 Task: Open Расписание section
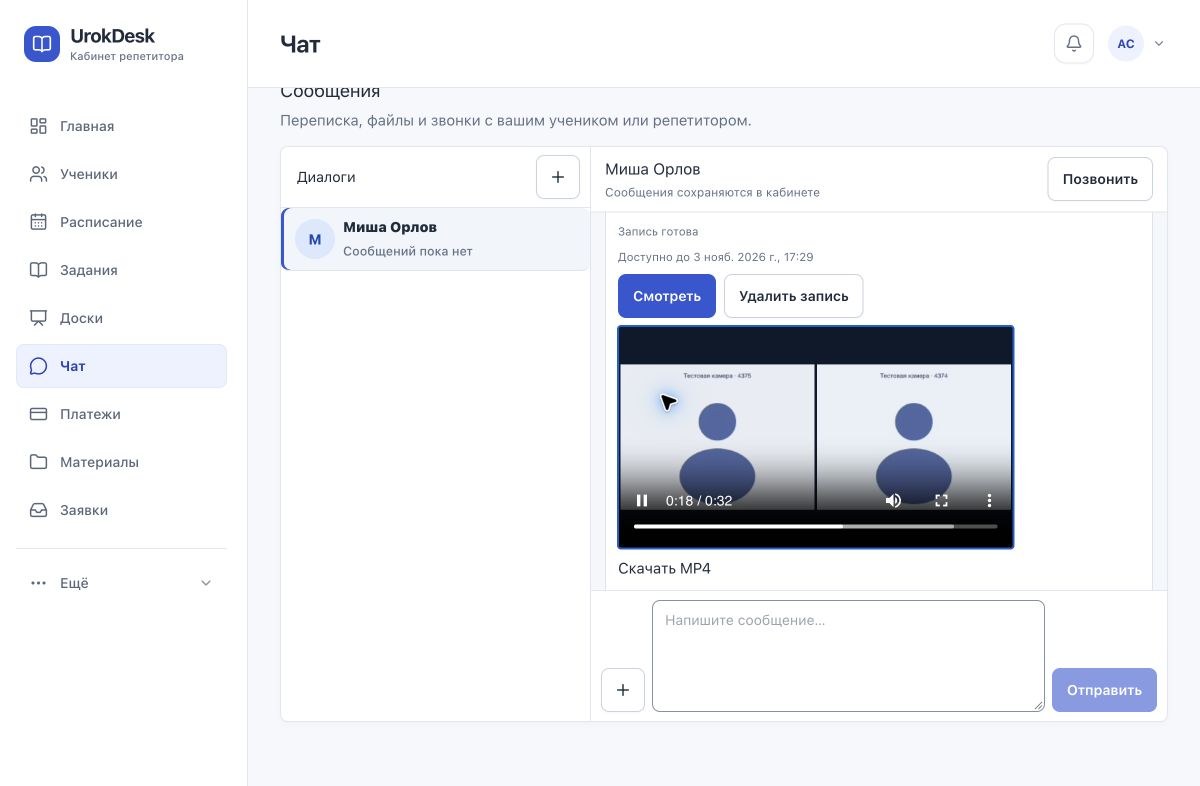(x=121, y=222)
